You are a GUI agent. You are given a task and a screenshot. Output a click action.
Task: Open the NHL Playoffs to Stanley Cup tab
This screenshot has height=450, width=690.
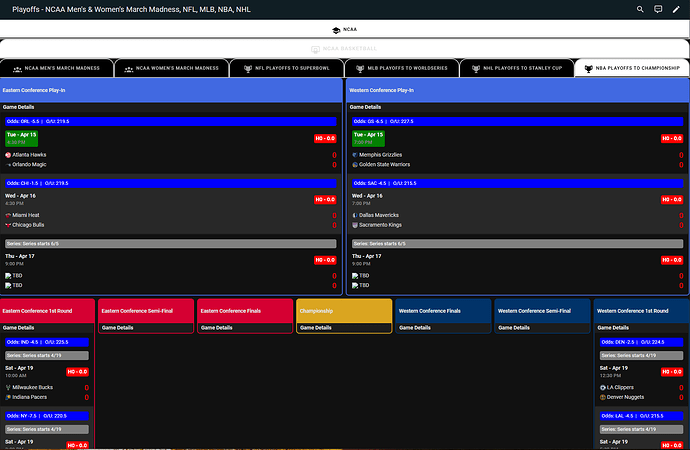(x=516, y=68)
